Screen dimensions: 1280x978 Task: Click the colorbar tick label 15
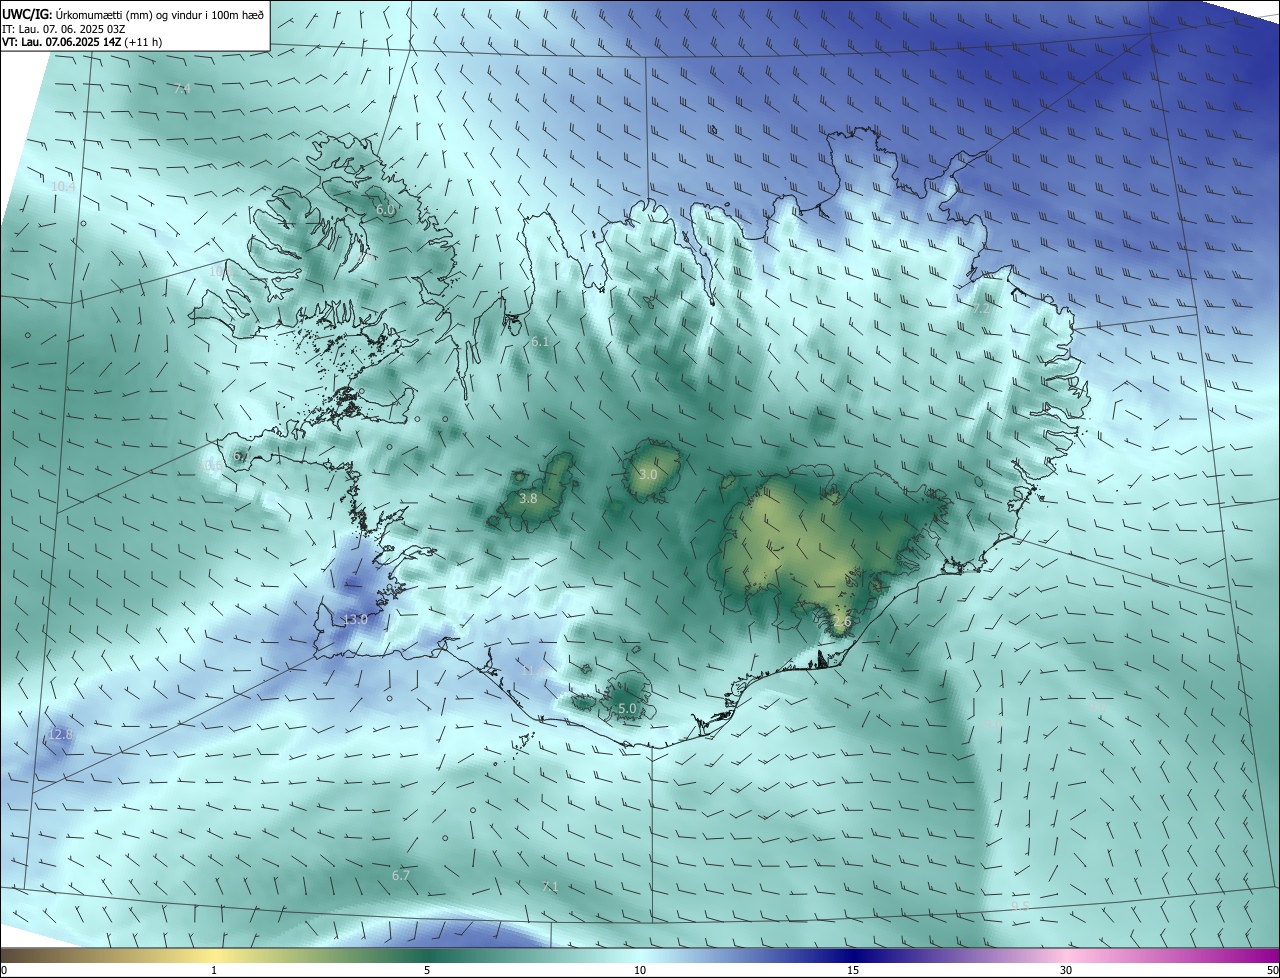pos(853,970)
